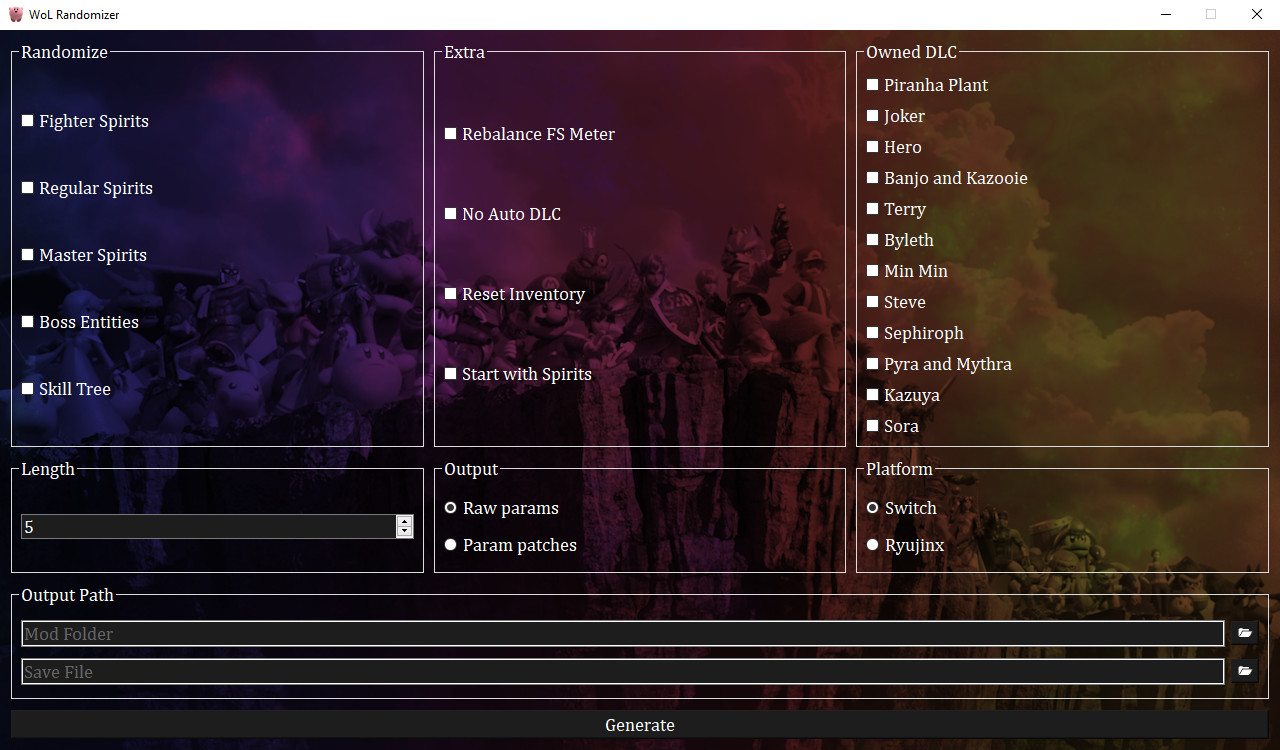The height and width of the screenshot is (750, 1280).
Task: Mark Min Min as owned DLC
Action: click(x=873, y=271)
